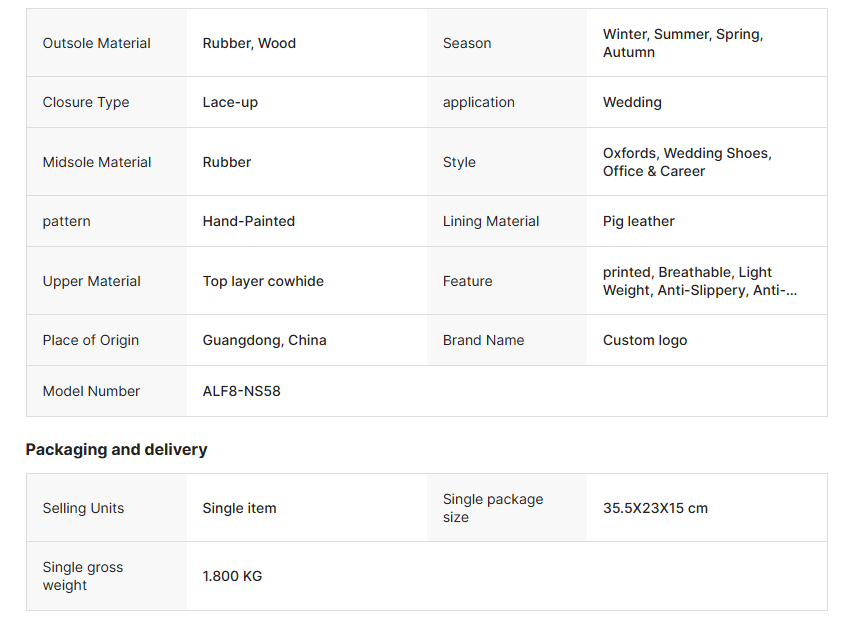
Task: Click the Top layer cowhide value
Action: pos(263,281)
